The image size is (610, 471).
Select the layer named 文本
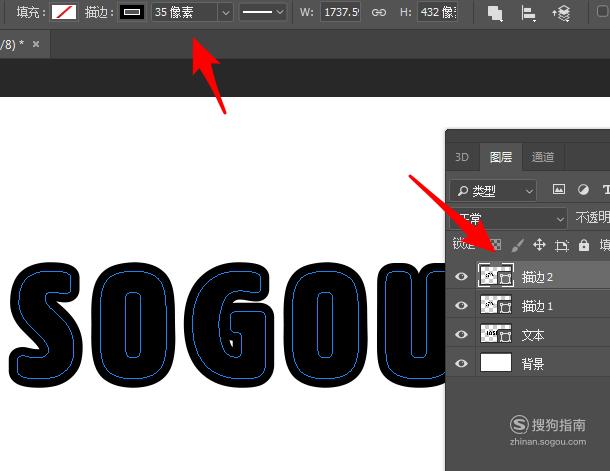[533, 335]
